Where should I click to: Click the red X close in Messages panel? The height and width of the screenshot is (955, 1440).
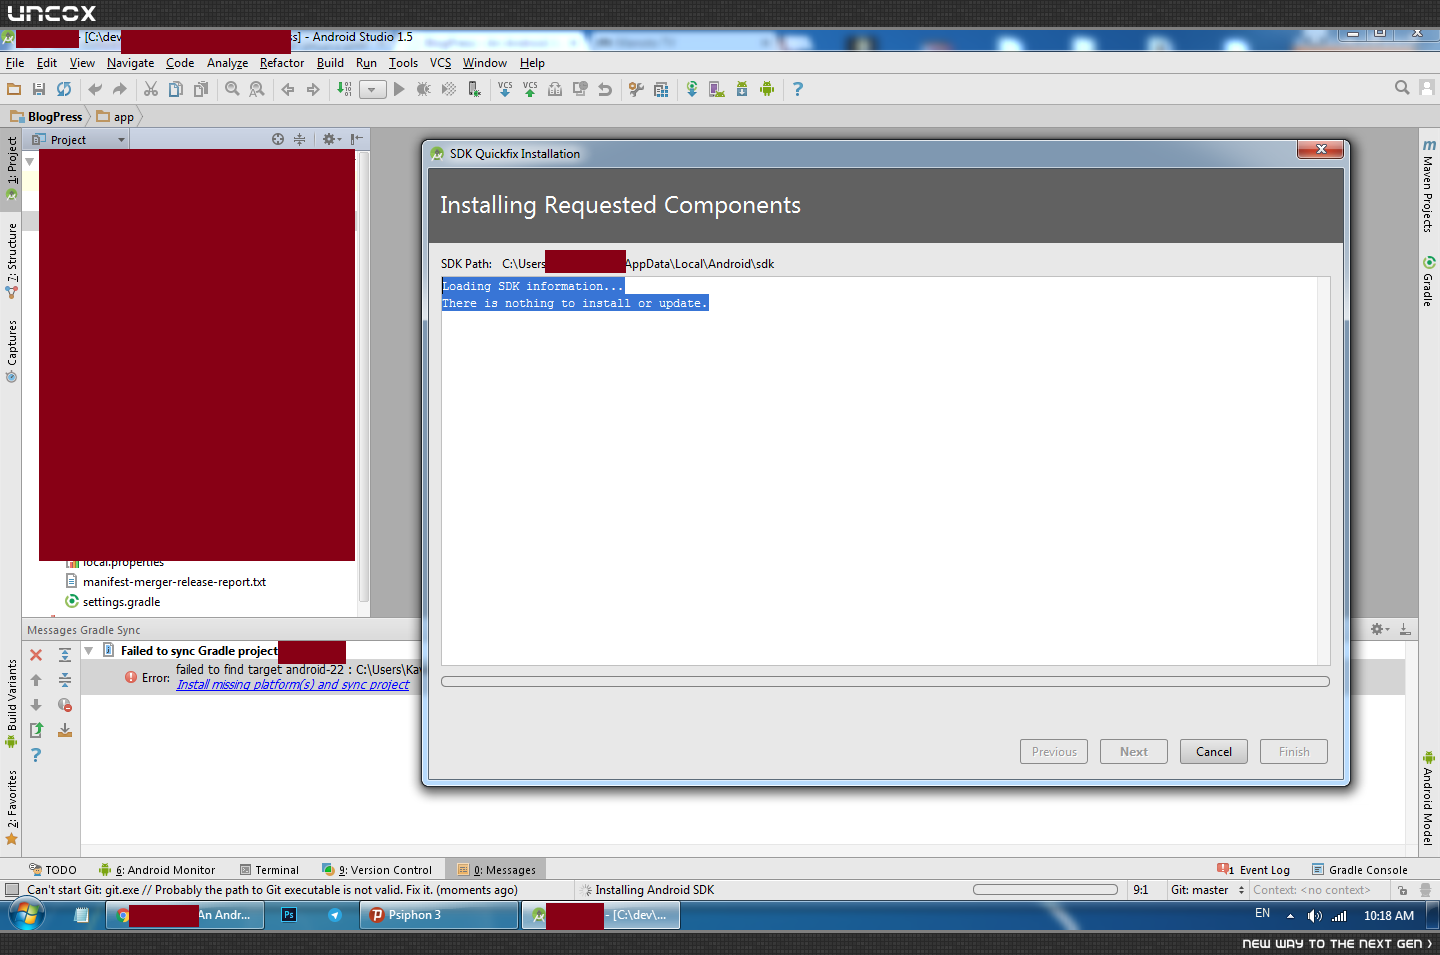(x=36, y=655)
